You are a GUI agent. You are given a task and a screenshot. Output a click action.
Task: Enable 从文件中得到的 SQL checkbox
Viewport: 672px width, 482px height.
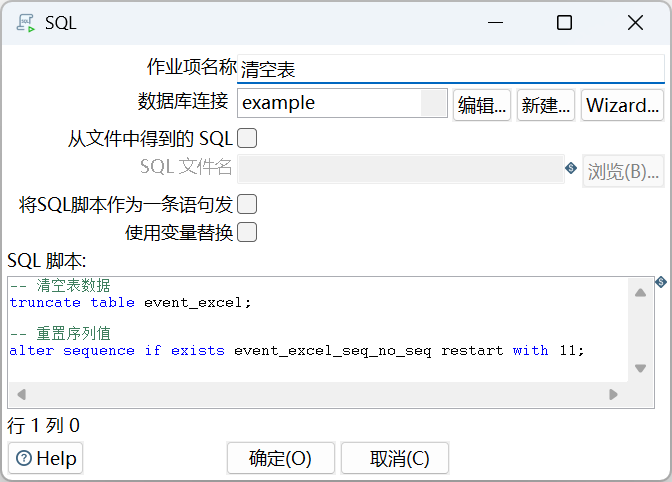247,138
